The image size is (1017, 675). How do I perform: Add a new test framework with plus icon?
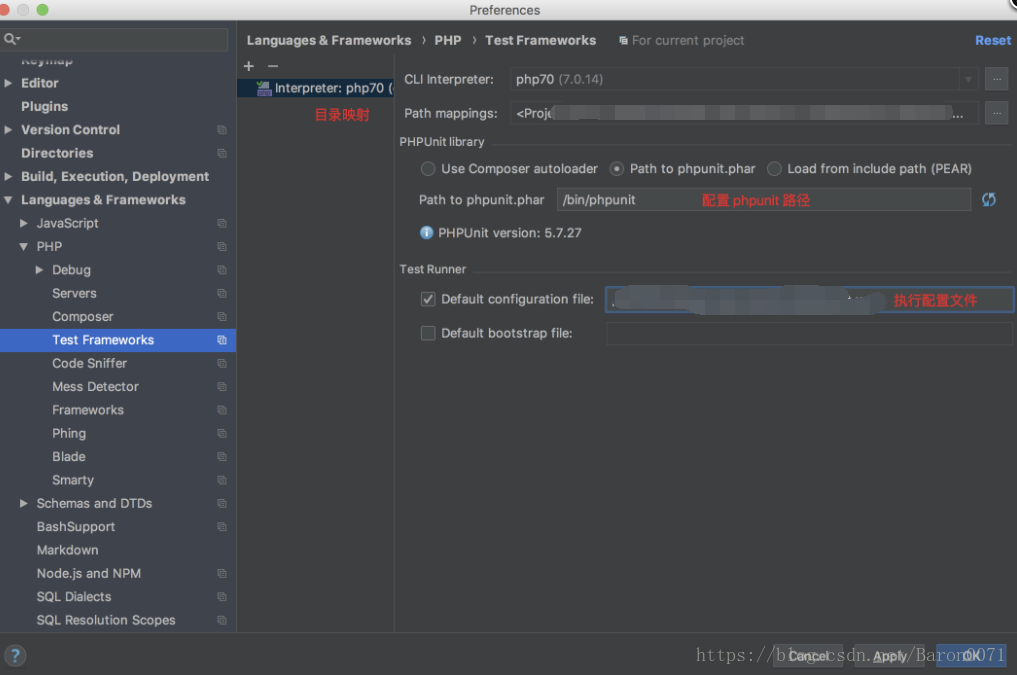tap(248, 66)
